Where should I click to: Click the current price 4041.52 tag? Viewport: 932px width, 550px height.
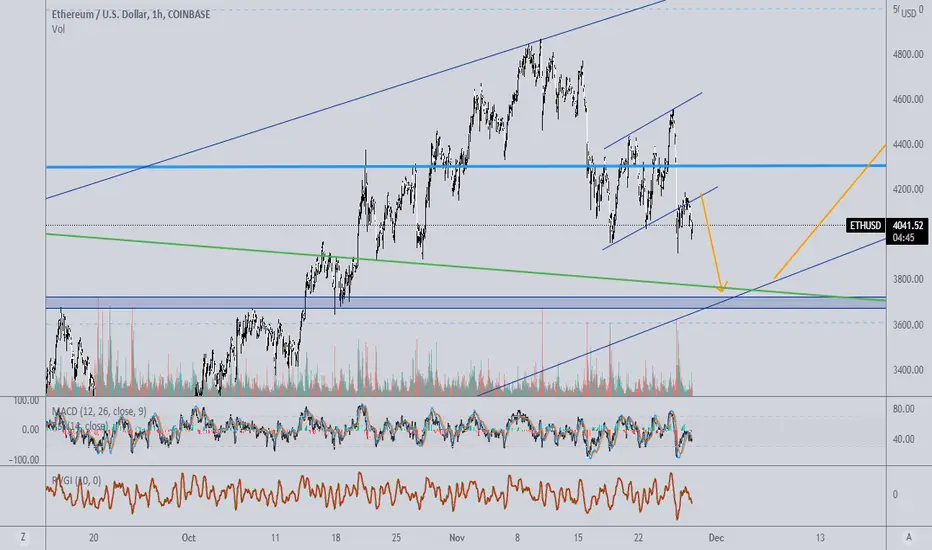(908, 225)
